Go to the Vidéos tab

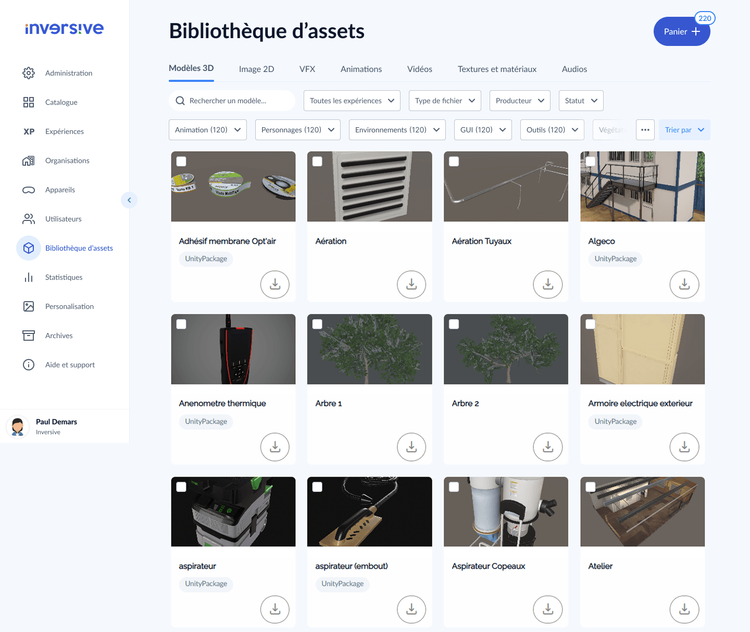[x=419, y=69]
